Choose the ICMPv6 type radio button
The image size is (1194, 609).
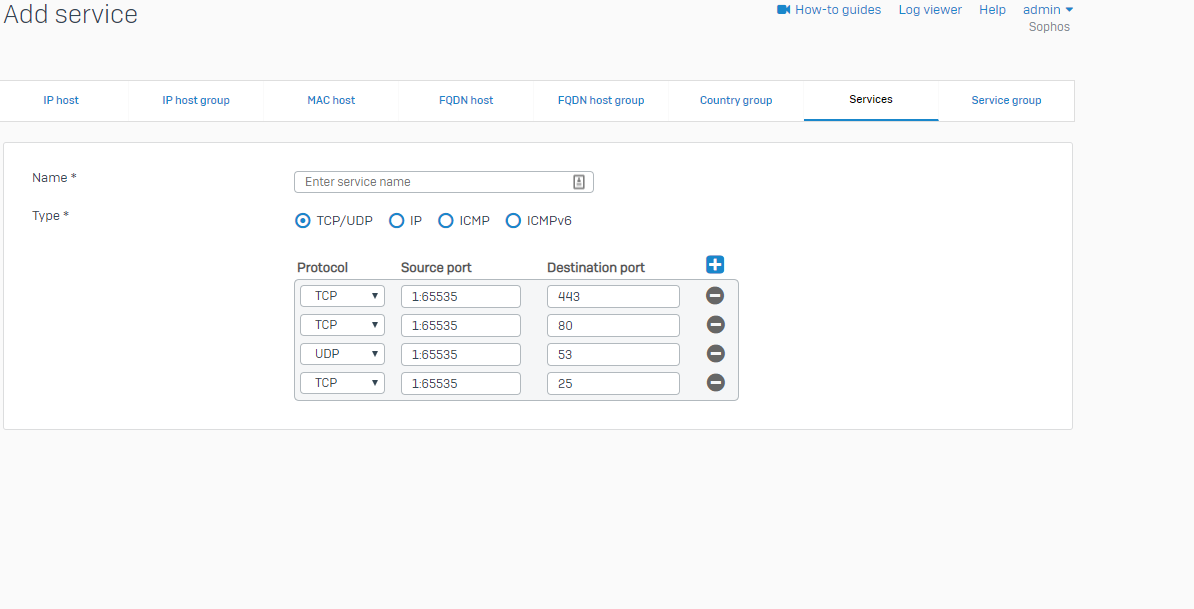click(513, 221)
